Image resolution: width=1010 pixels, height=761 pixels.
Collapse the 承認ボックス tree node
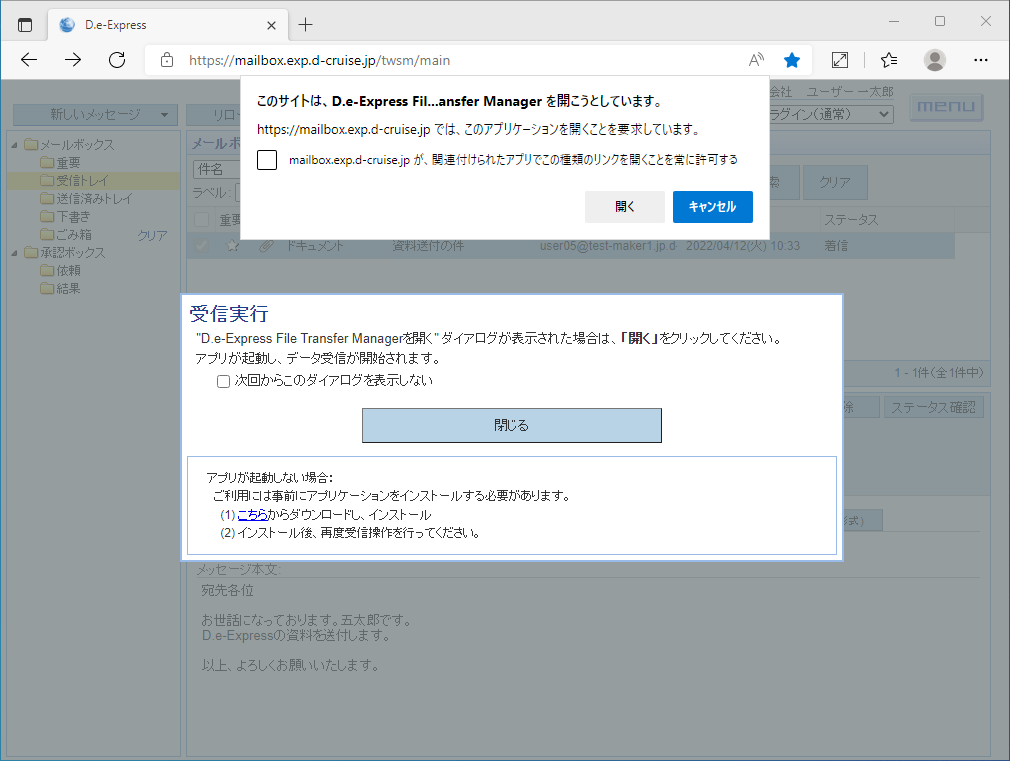coord(15,253)
